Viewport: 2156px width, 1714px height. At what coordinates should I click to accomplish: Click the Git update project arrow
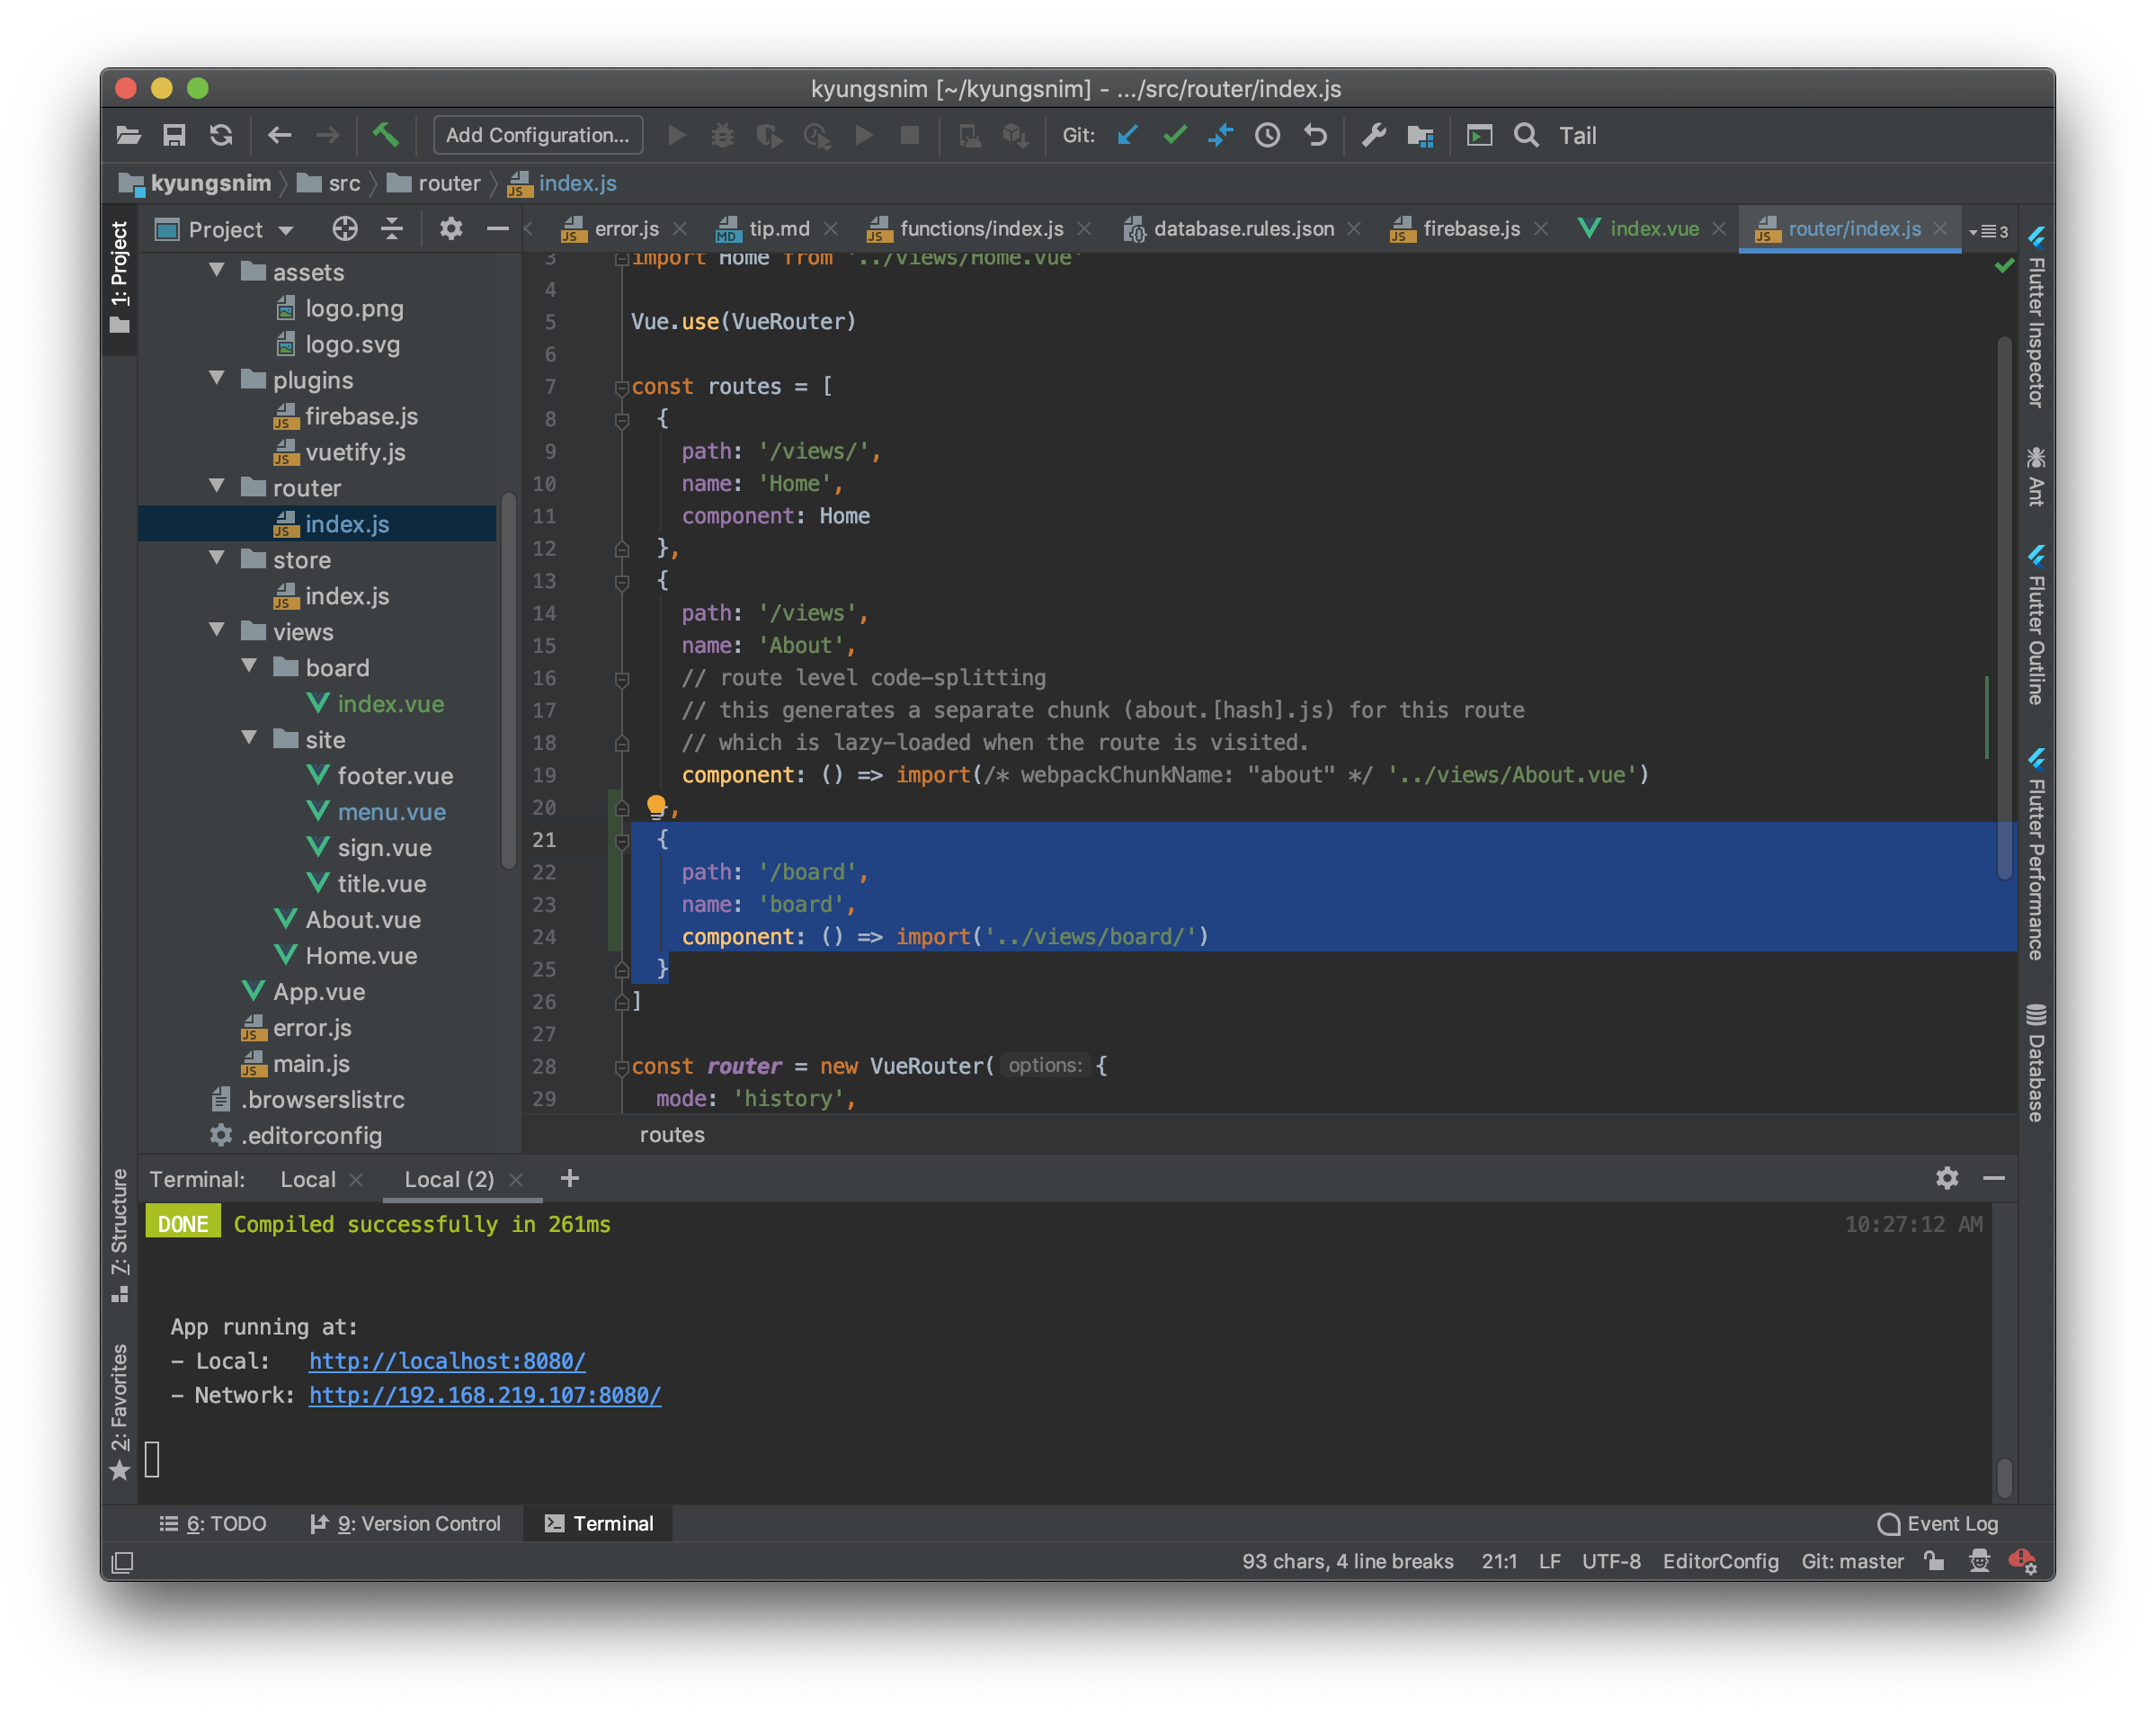(x=1128, y=135)
